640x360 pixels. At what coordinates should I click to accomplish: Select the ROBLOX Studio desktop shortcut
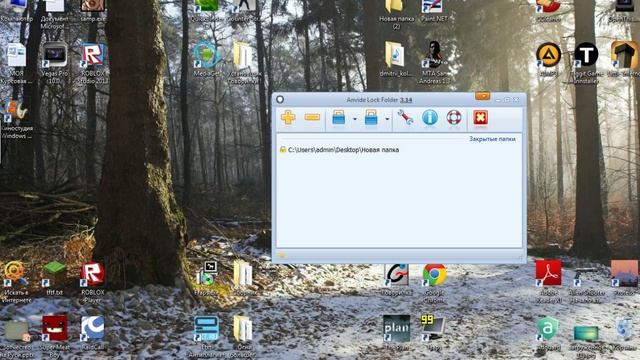click(x=93, y=63)
